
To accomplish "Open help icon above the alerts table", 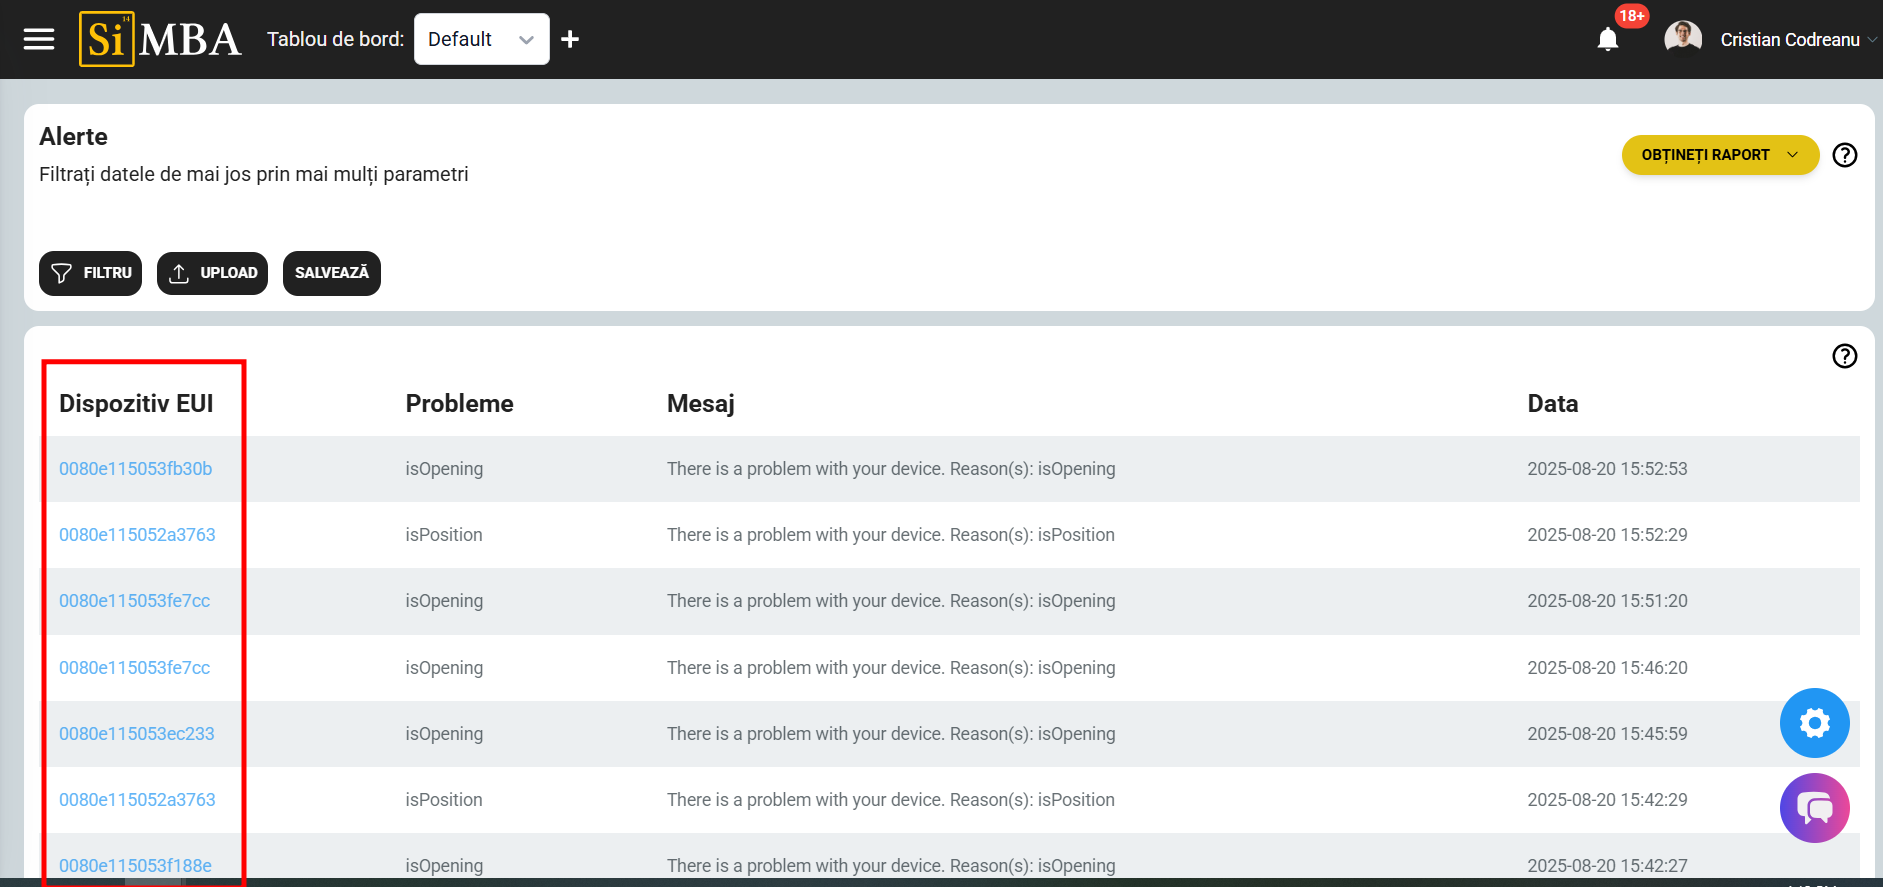I will 1844,356.
